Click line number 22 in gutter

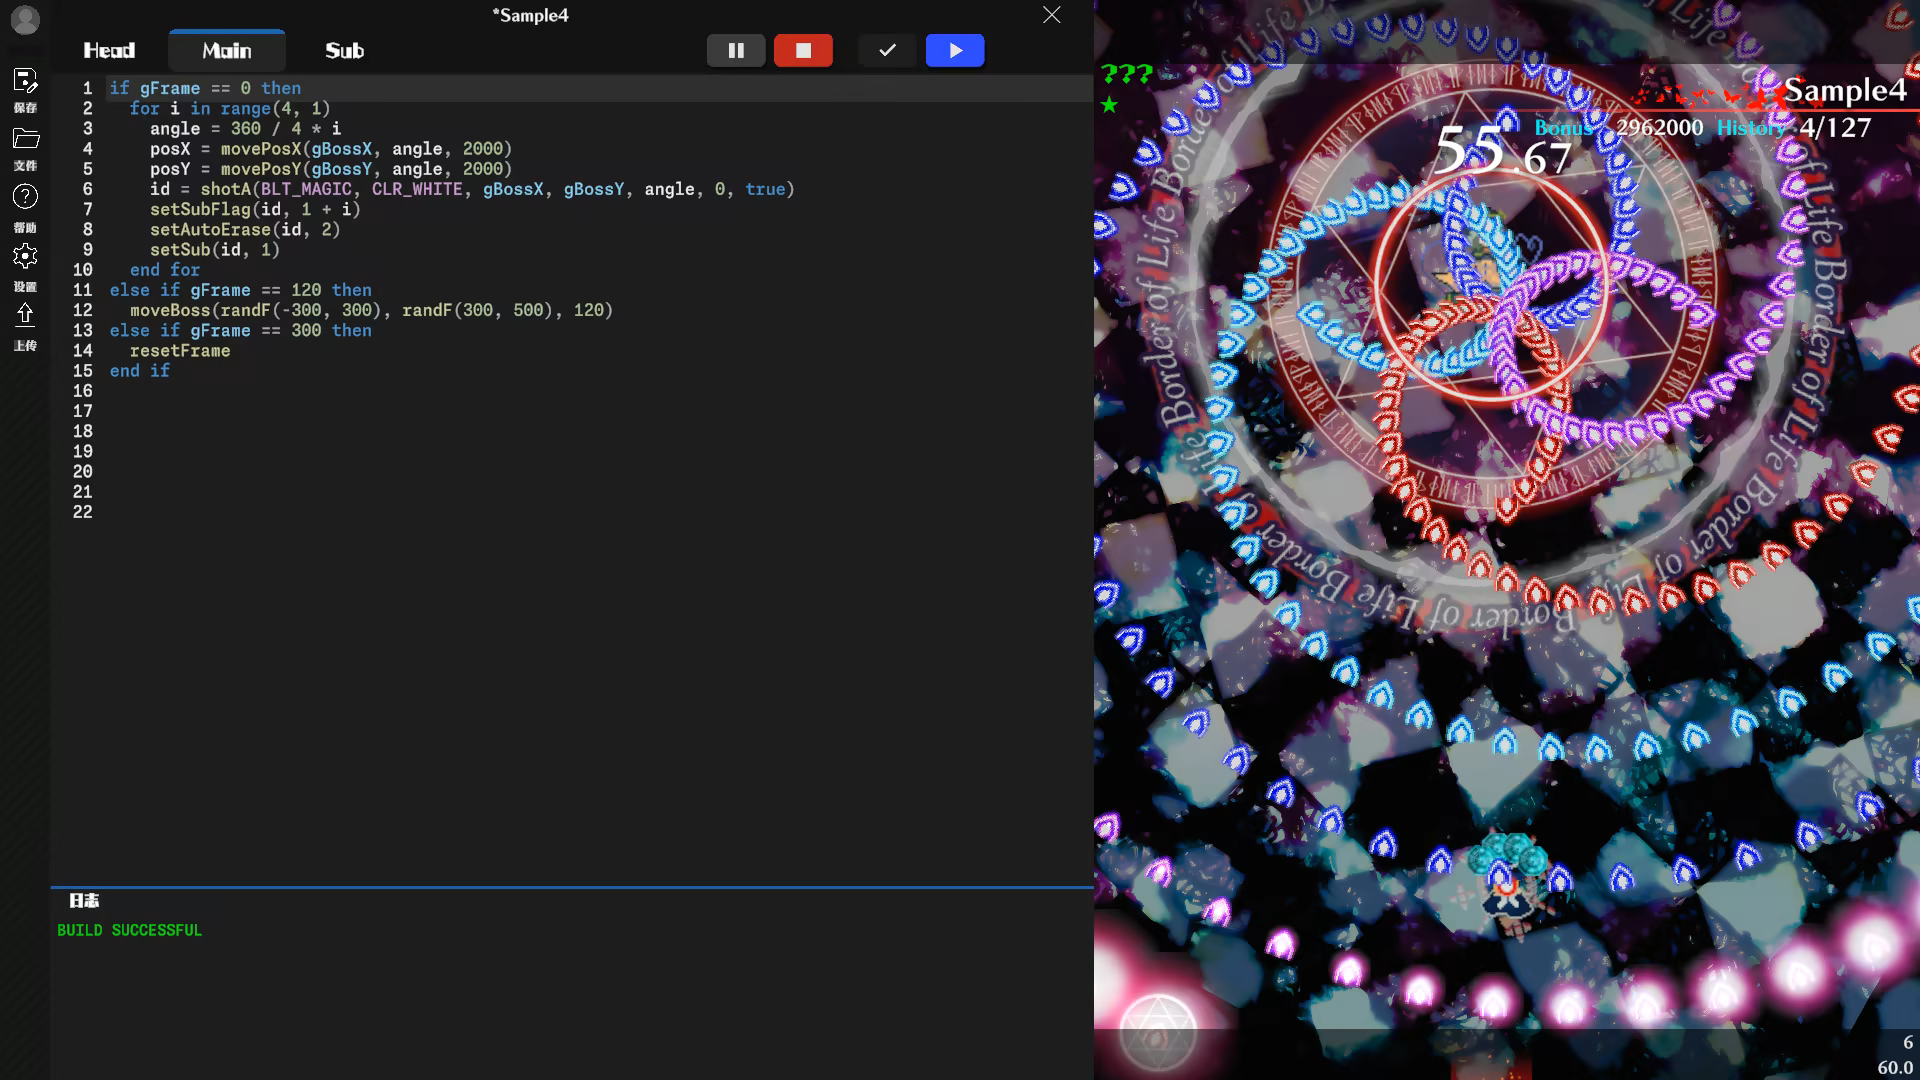pyautogui.click(x=82, y=512)
